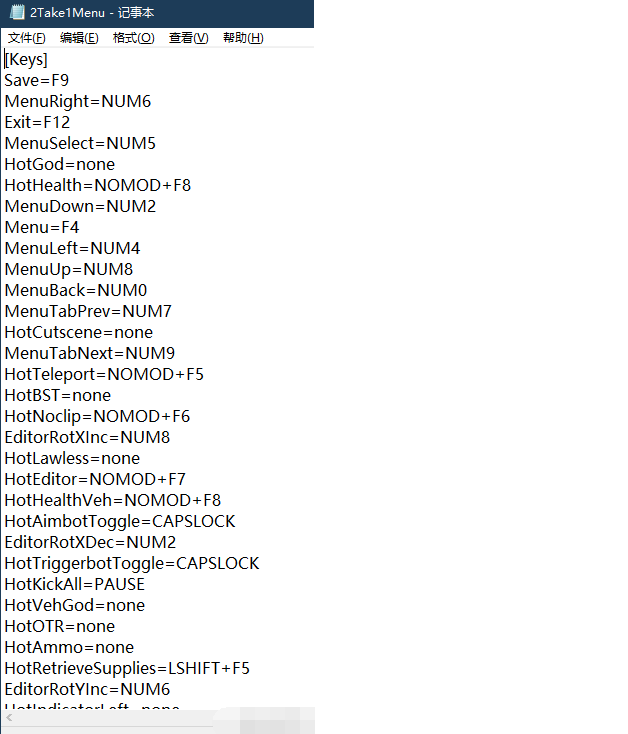This screenshot has height=734, width=628.
Task: Click the MenuTabNext=NUM9 line
Action: (x=89, y=353)
